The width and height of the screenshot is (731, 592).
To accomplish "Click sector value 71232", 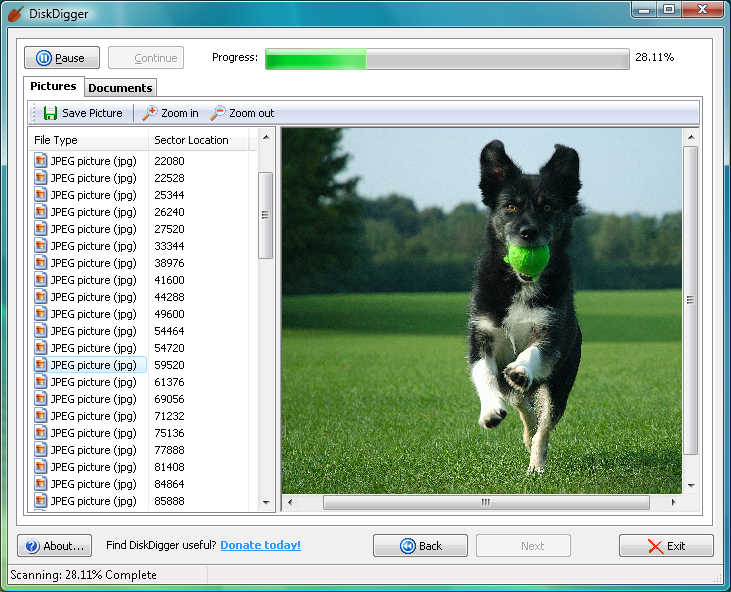I will 169,416.
